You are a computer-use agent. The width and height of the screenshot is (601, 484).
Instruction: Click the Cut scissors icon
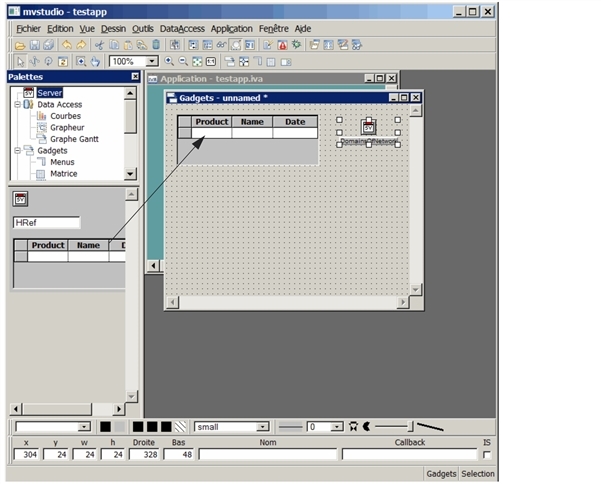pyautogui.click(x=99, y=45)
